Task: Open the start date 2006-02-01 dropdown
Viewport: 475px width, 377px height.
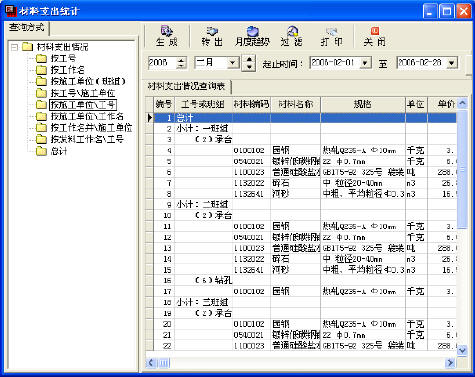Action: tap(365, 63)
